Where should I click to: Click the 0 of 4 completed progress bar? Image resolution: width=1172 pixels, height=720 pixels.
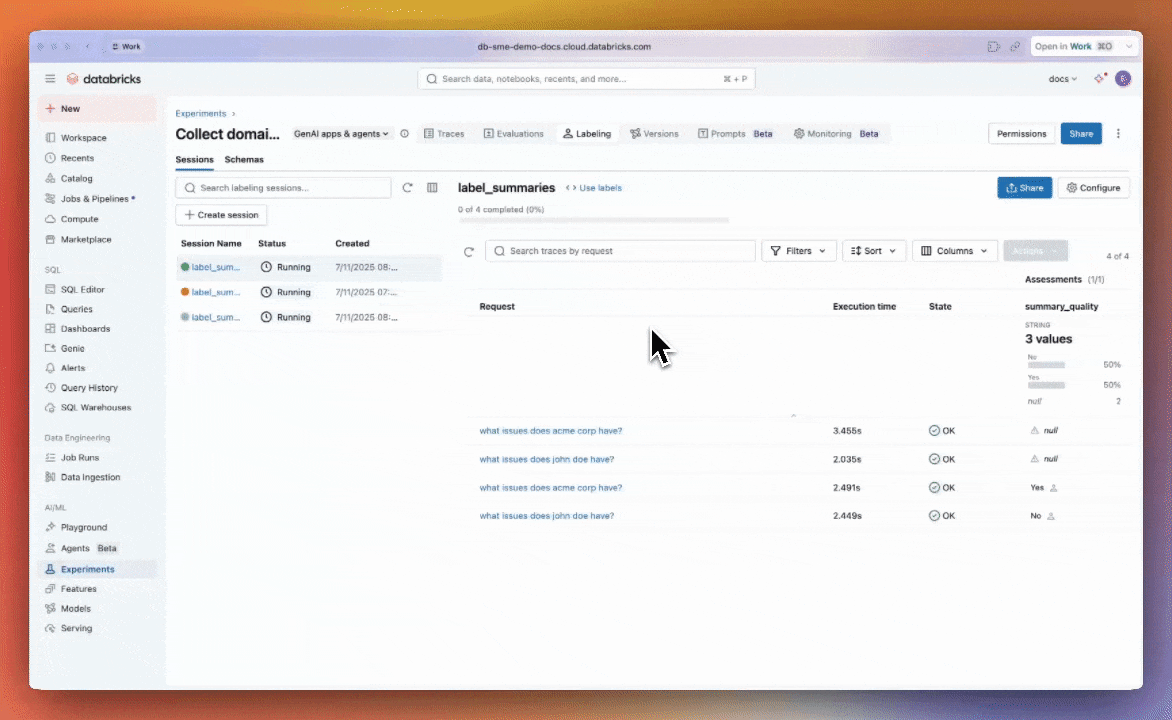tap(593, 220)
